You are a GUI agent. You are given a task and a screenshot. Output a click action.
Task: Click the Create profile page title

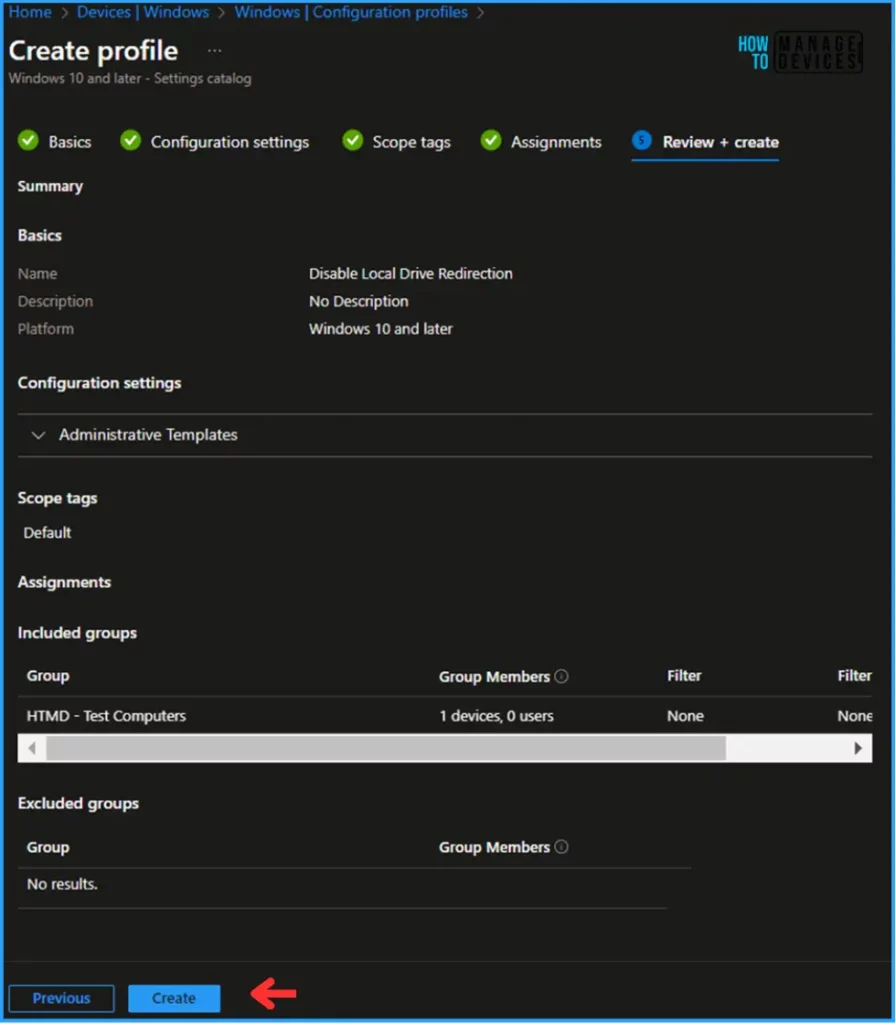point(93,51)
